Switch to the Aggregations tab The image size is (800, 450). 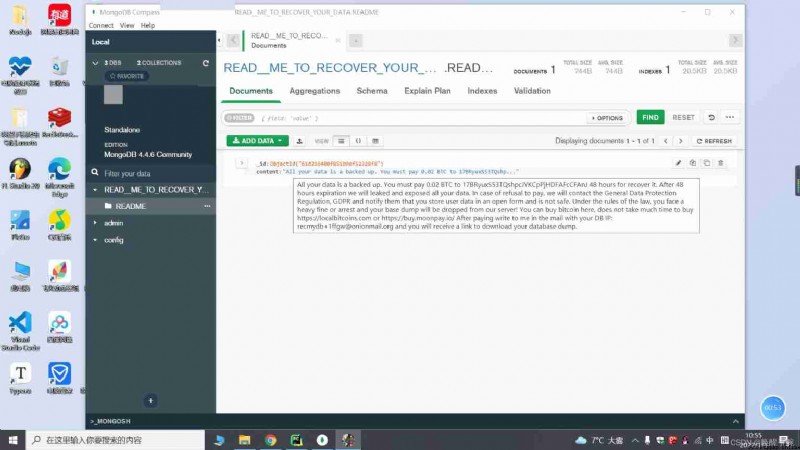click(x=314, y=91)
